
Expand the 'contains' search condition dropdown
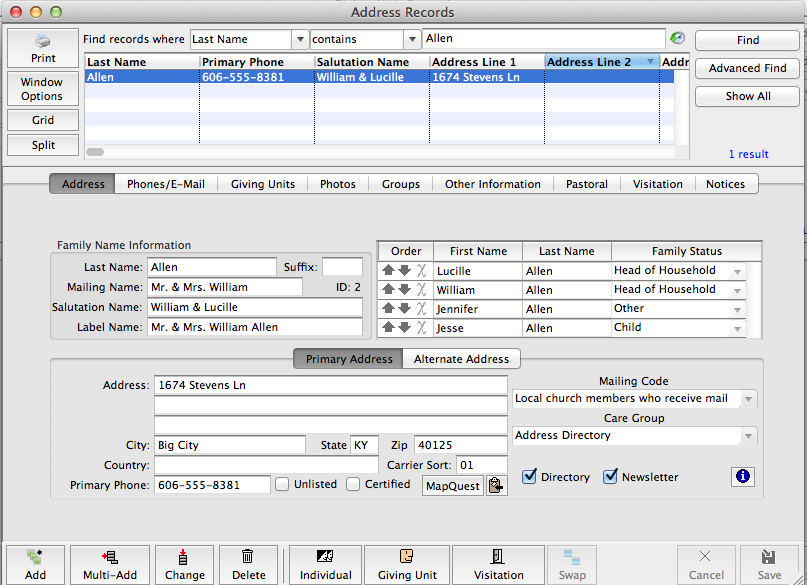pyautogui.click(x=411, y=39)
